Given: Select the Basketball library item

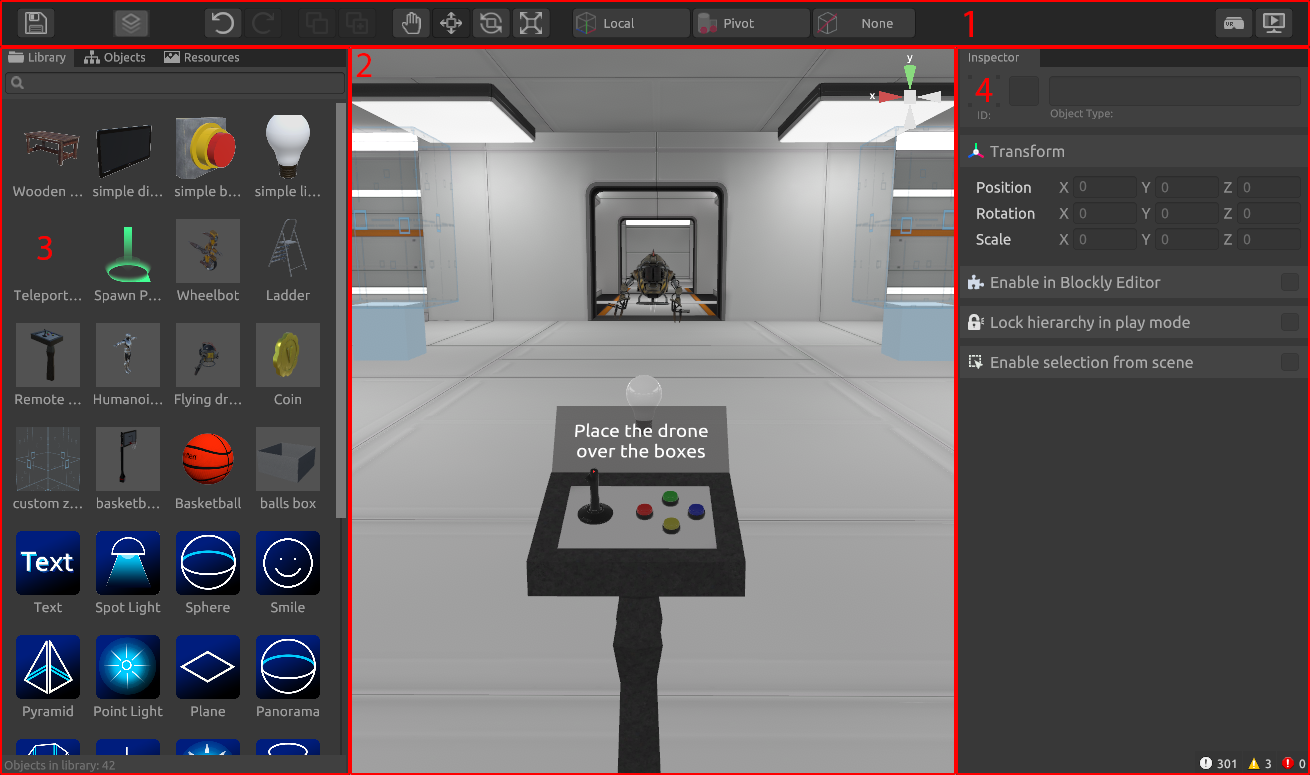Looking at the screenshot, I should coord(208,468).
